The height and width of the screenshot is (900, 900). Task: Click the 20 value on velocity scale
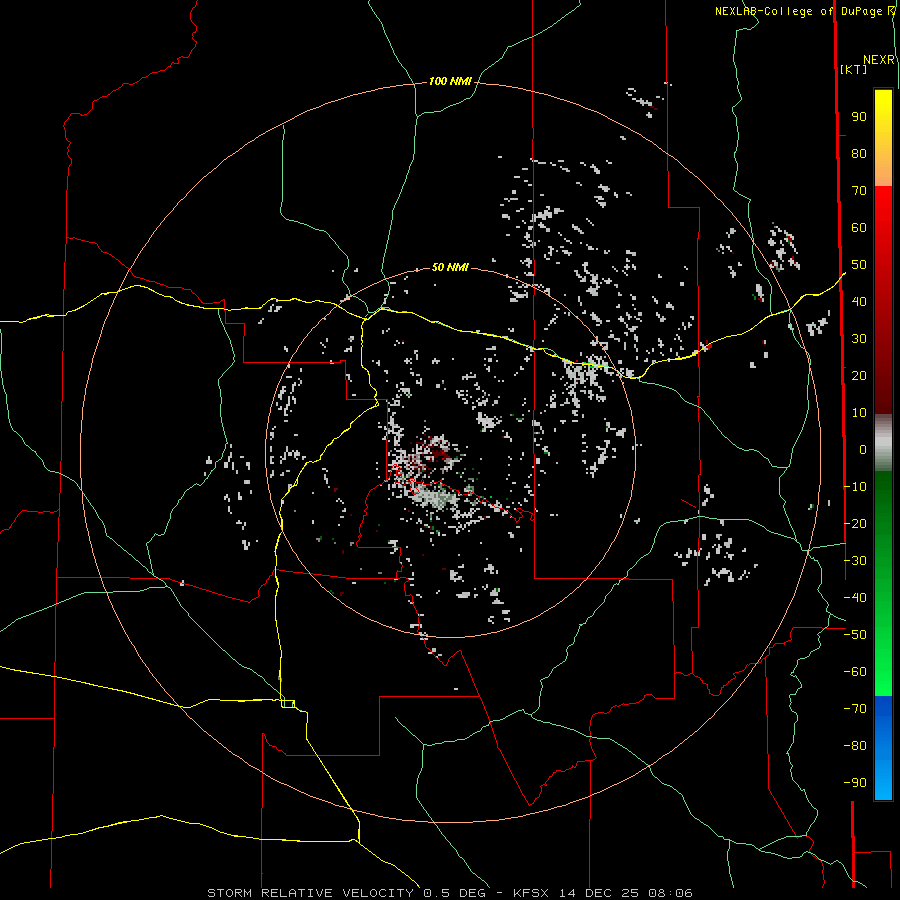tap(859, 375)
